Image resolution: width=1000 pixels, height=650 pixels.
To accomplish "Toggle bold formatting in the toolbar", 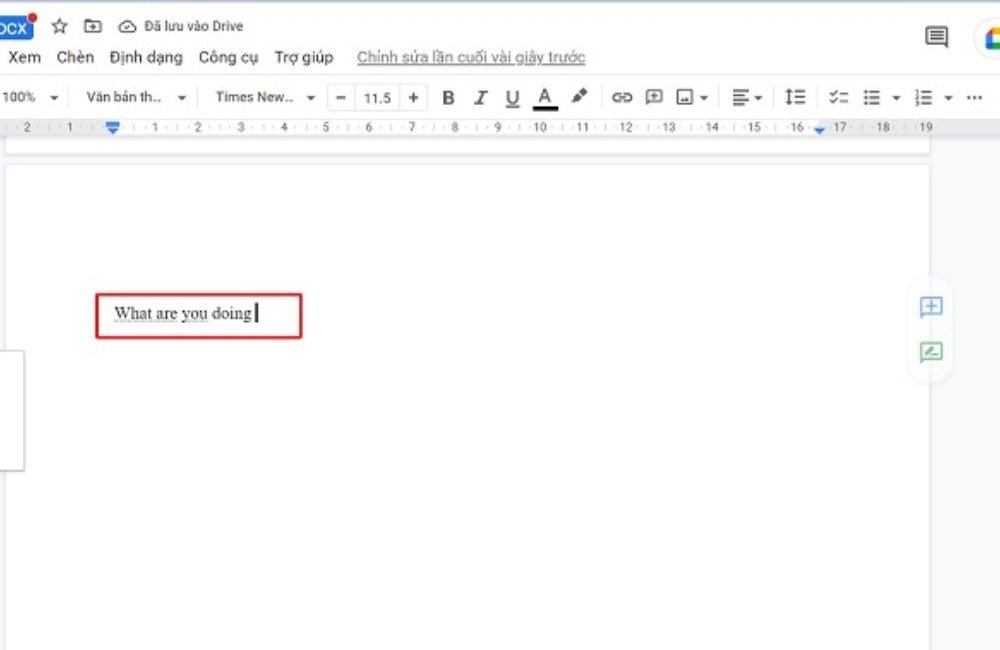I will [448, 97].
